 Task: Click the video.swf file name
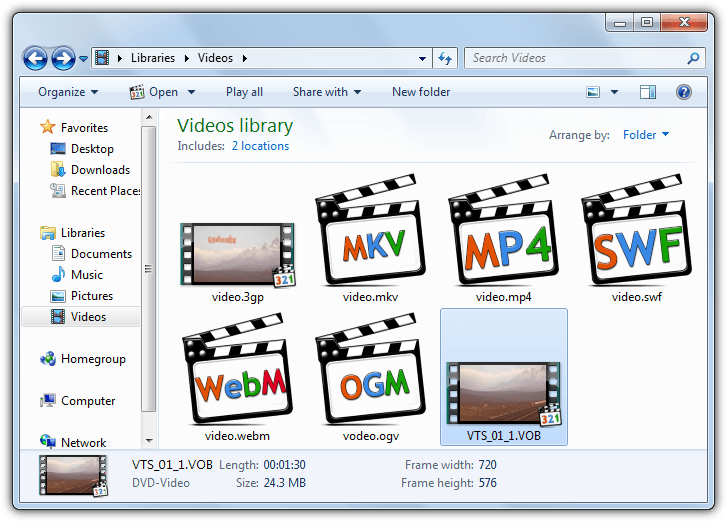coord(637,297)
